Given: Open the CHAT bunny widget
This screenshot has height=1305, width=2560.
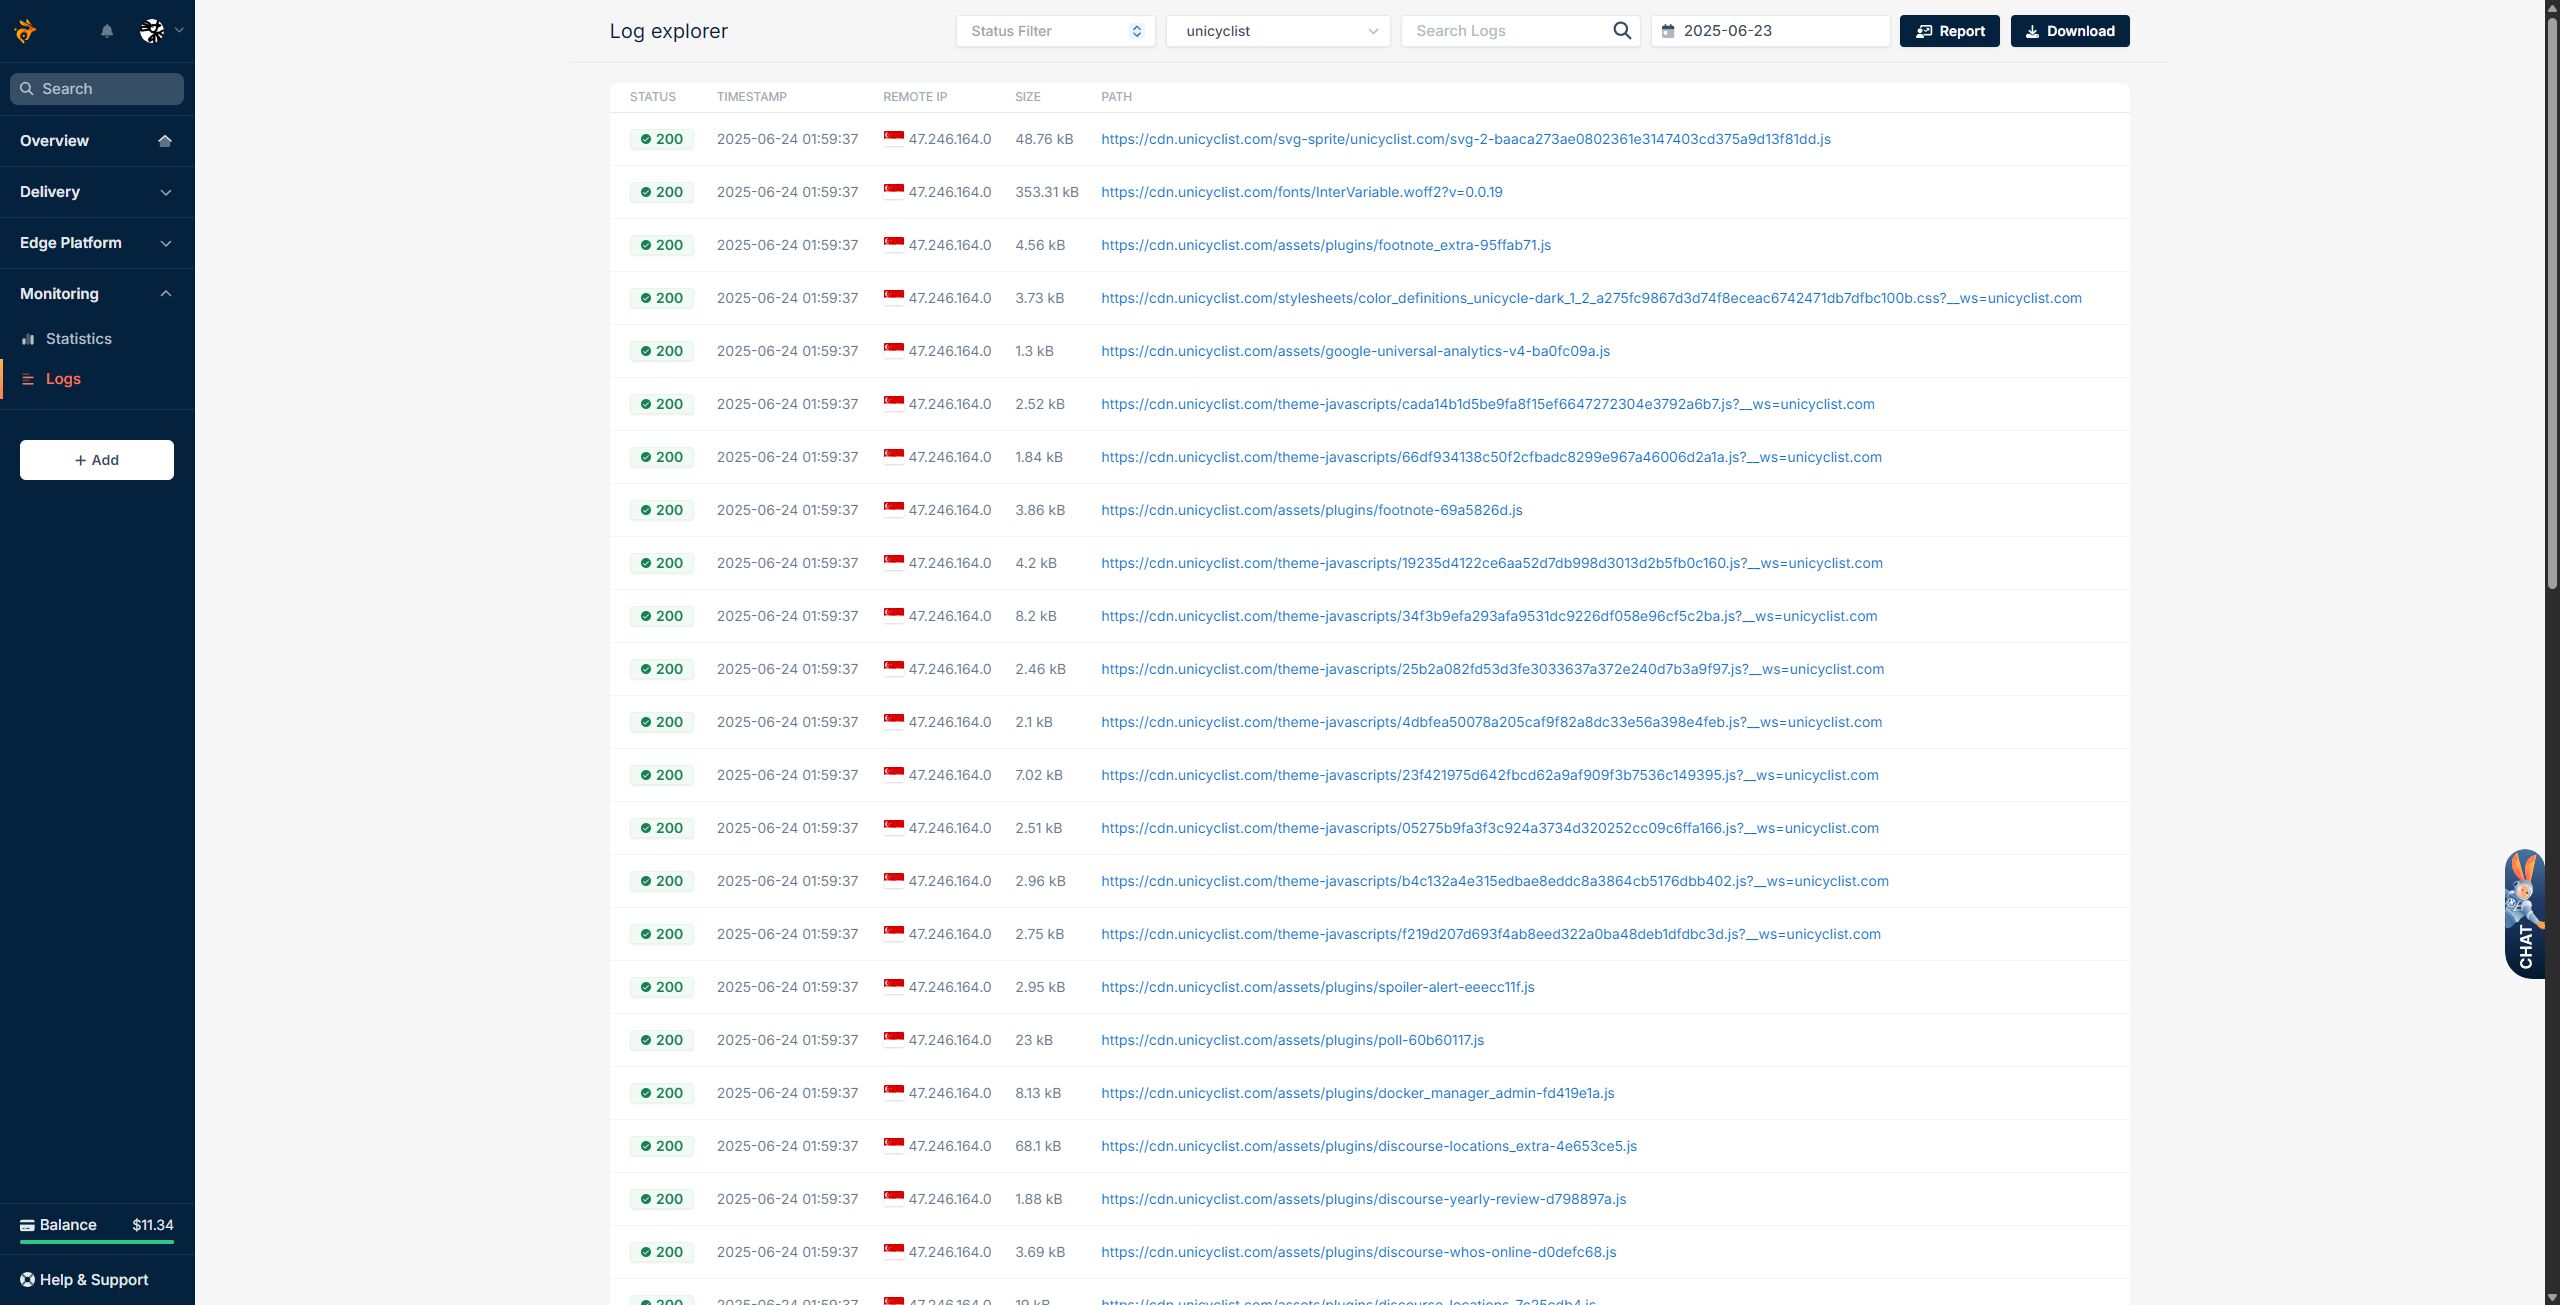Looking at the screenshot, I should pyautogui.click(x=2524, y=913).
